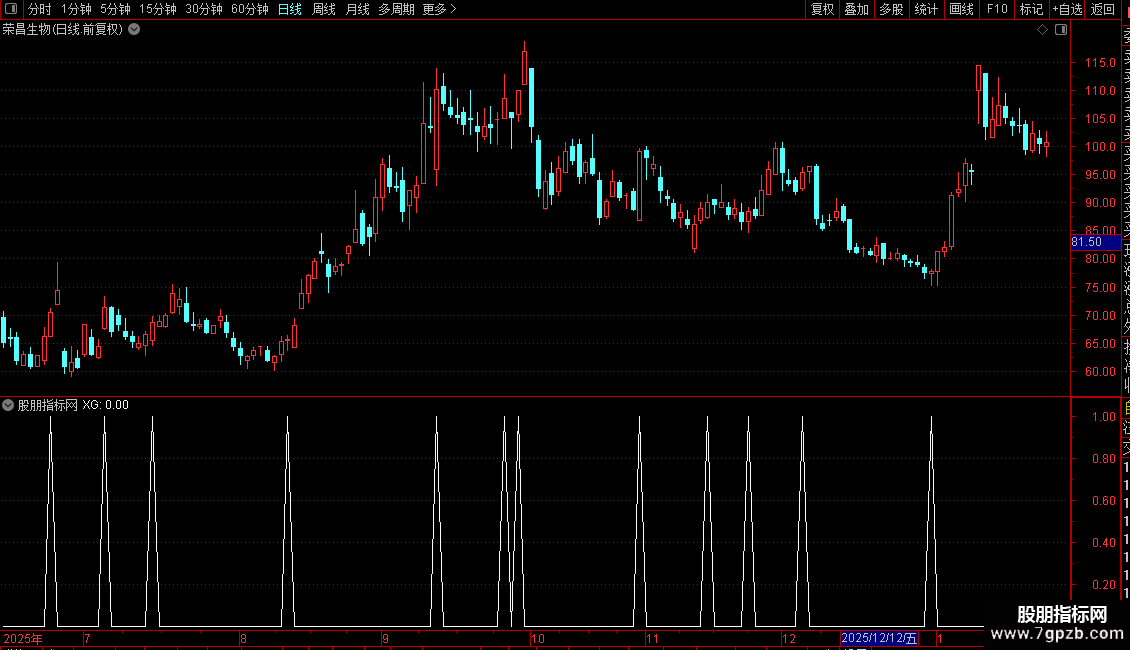Screen dimensions: 1130x650
Task: Open the 多周期 multi-period view
Action: click(396, 9)
